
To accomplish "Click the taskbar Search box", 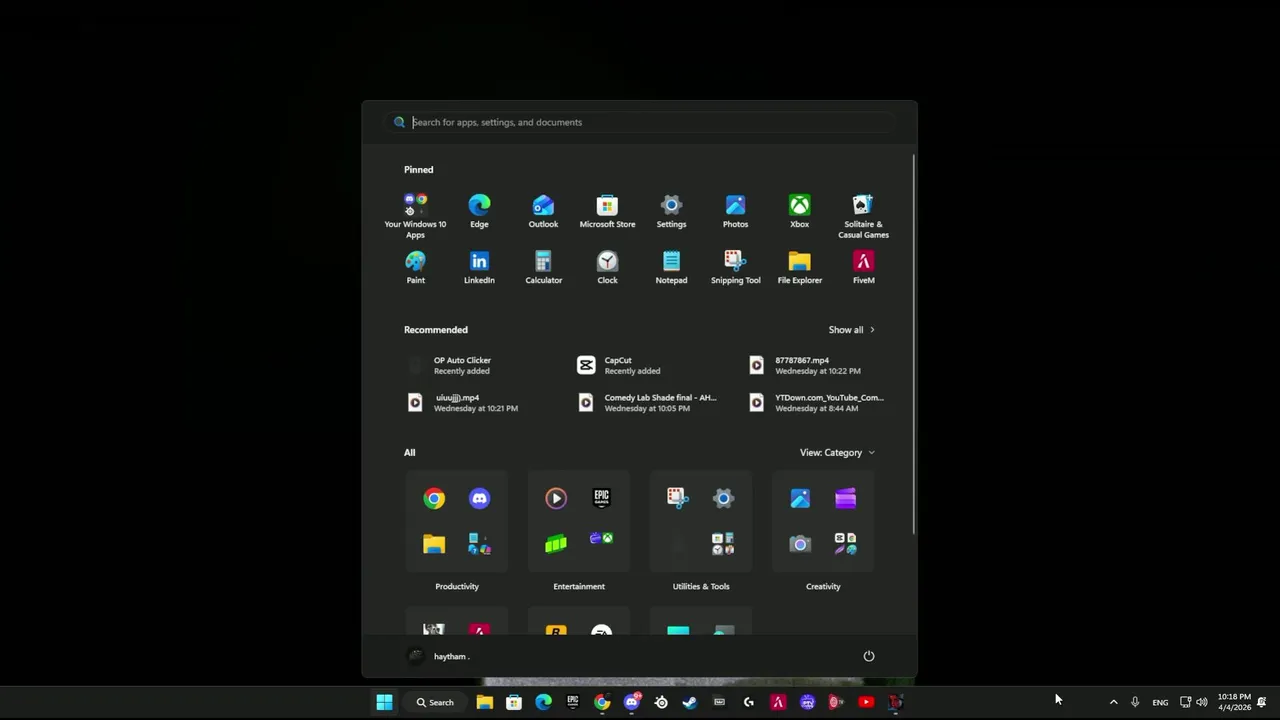I will tap(435, 702).
